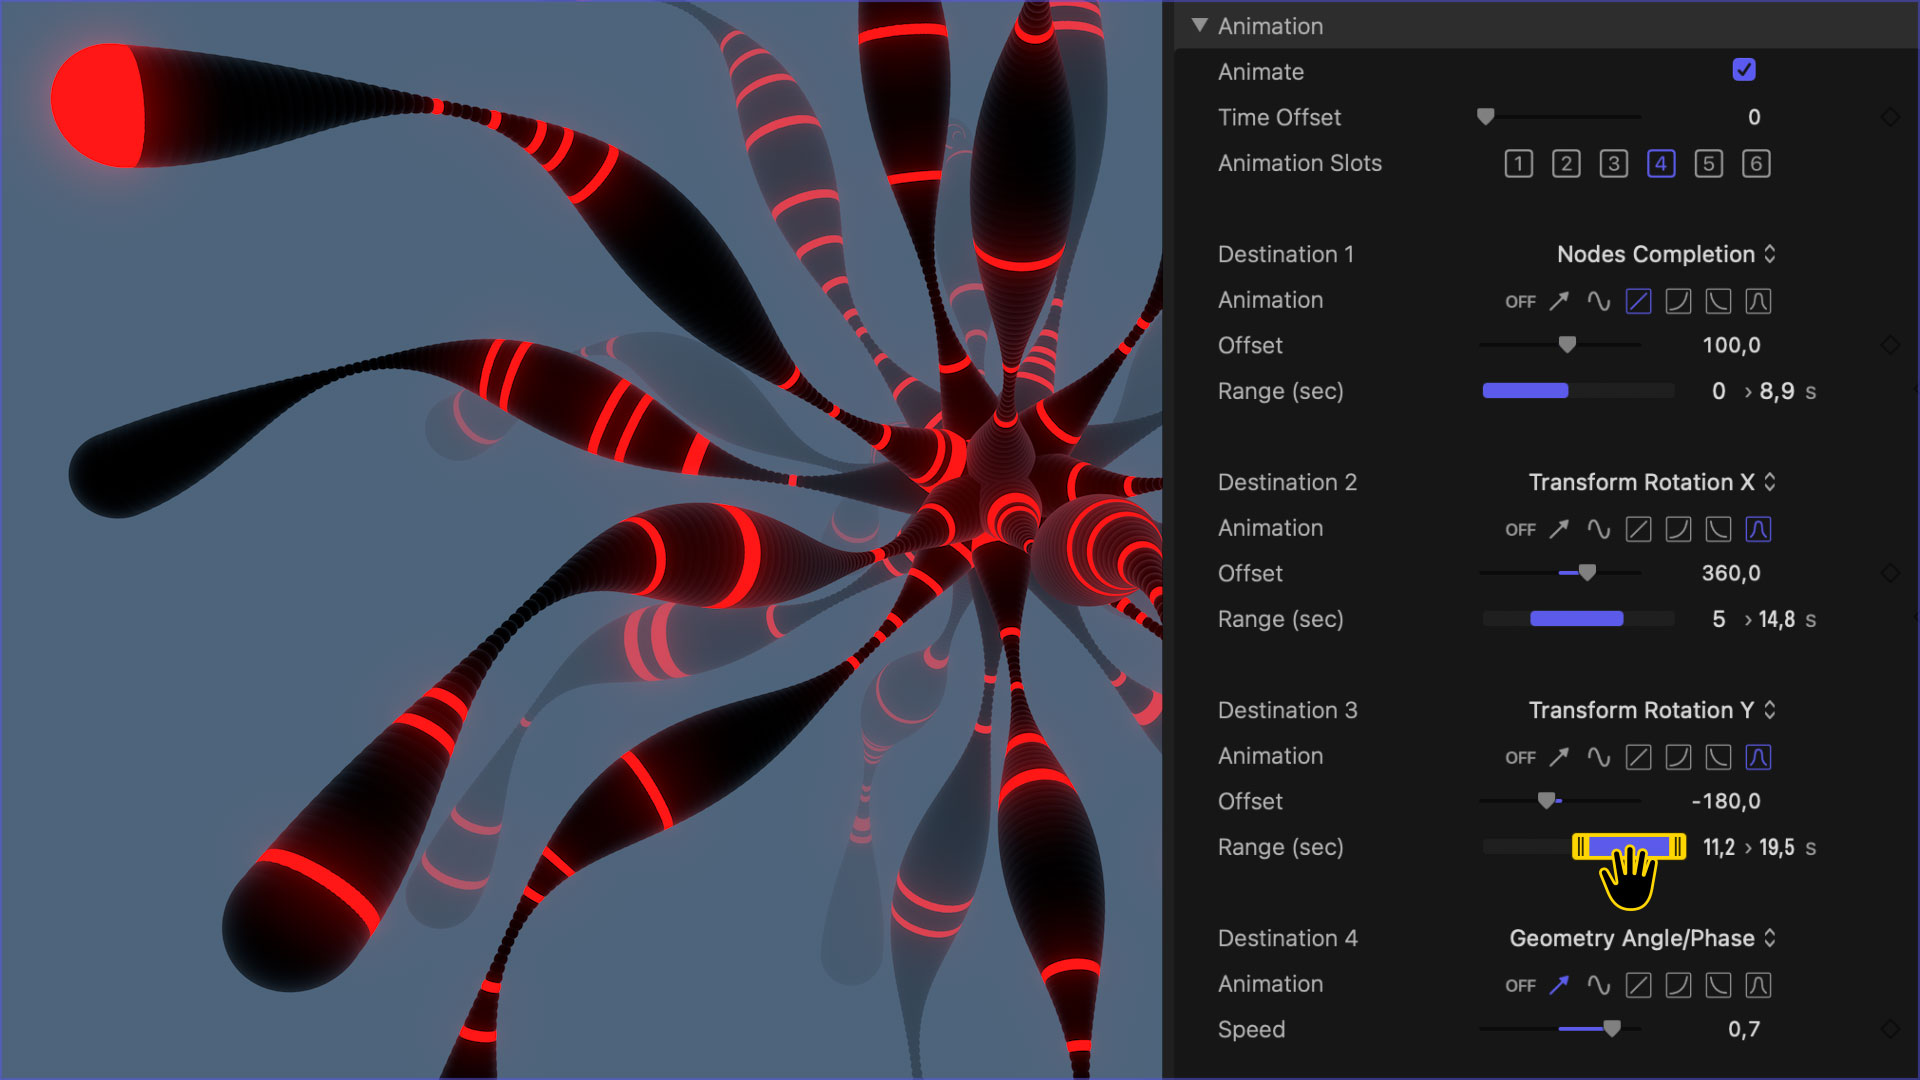Viewport: 1920px width, 1080px height.
Task: Open Destination 4 Geometry Angle/Phase dropdown
Action: click(x=1642, y=938)
